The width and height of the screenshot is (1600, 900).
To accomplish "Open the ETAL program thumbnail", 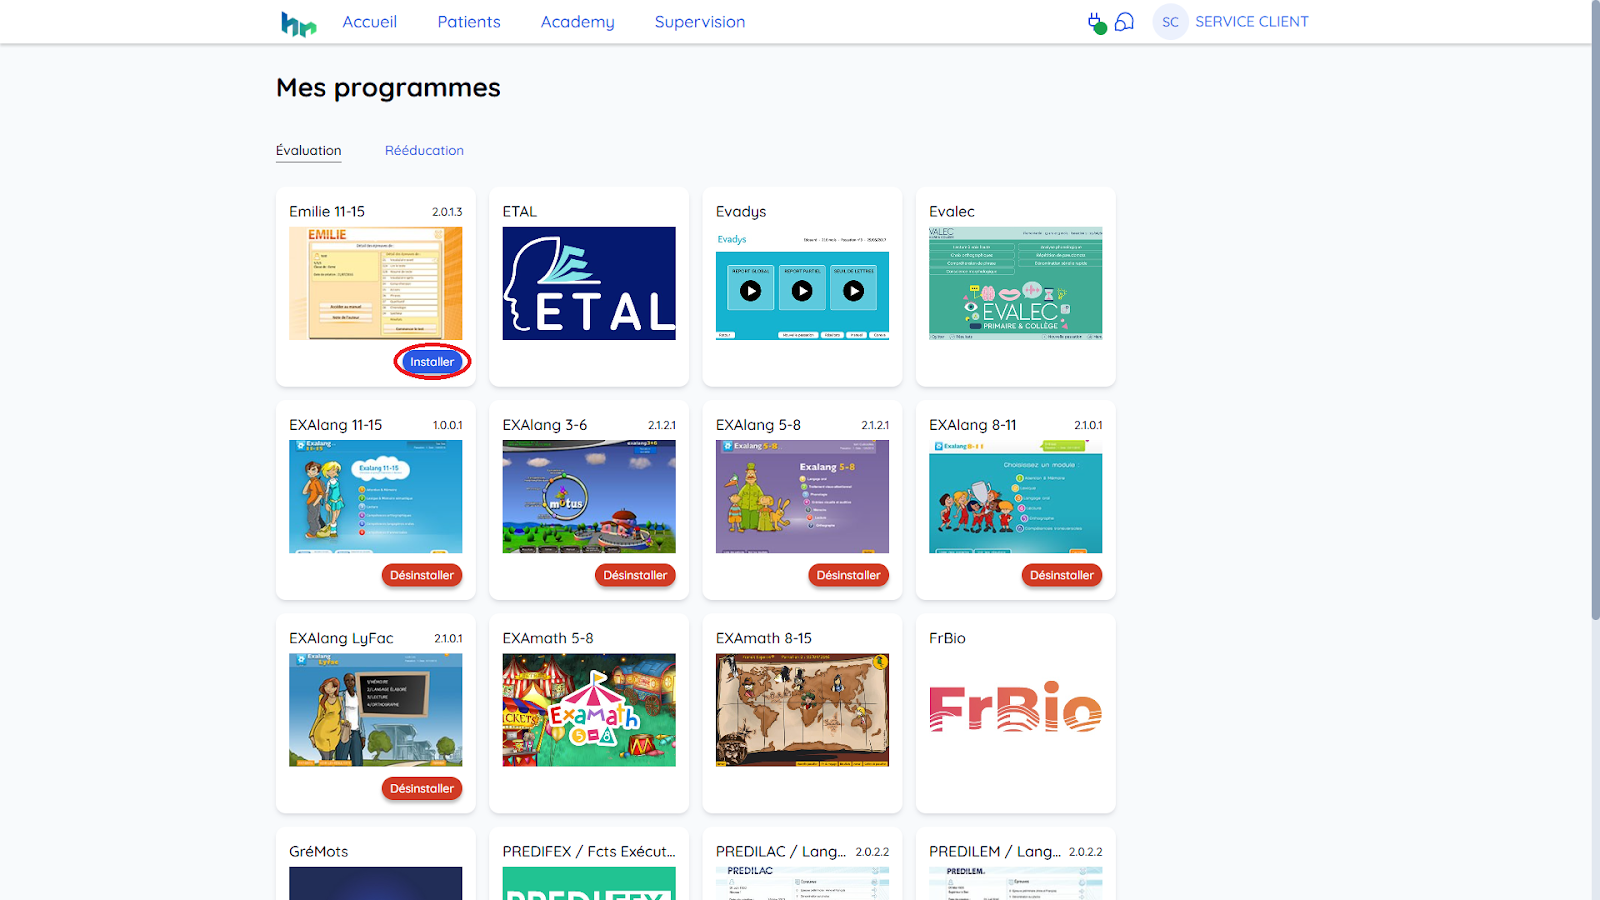I will pyautogui.click(x=589, y=283).
